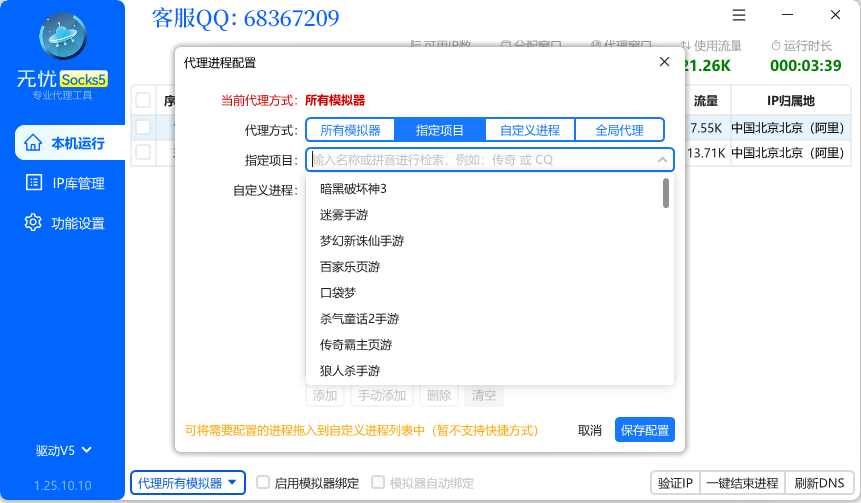This screenshot has width=861, height=503.
Task: Choose 百家乐页游 from the list
Action: (490, 267)
